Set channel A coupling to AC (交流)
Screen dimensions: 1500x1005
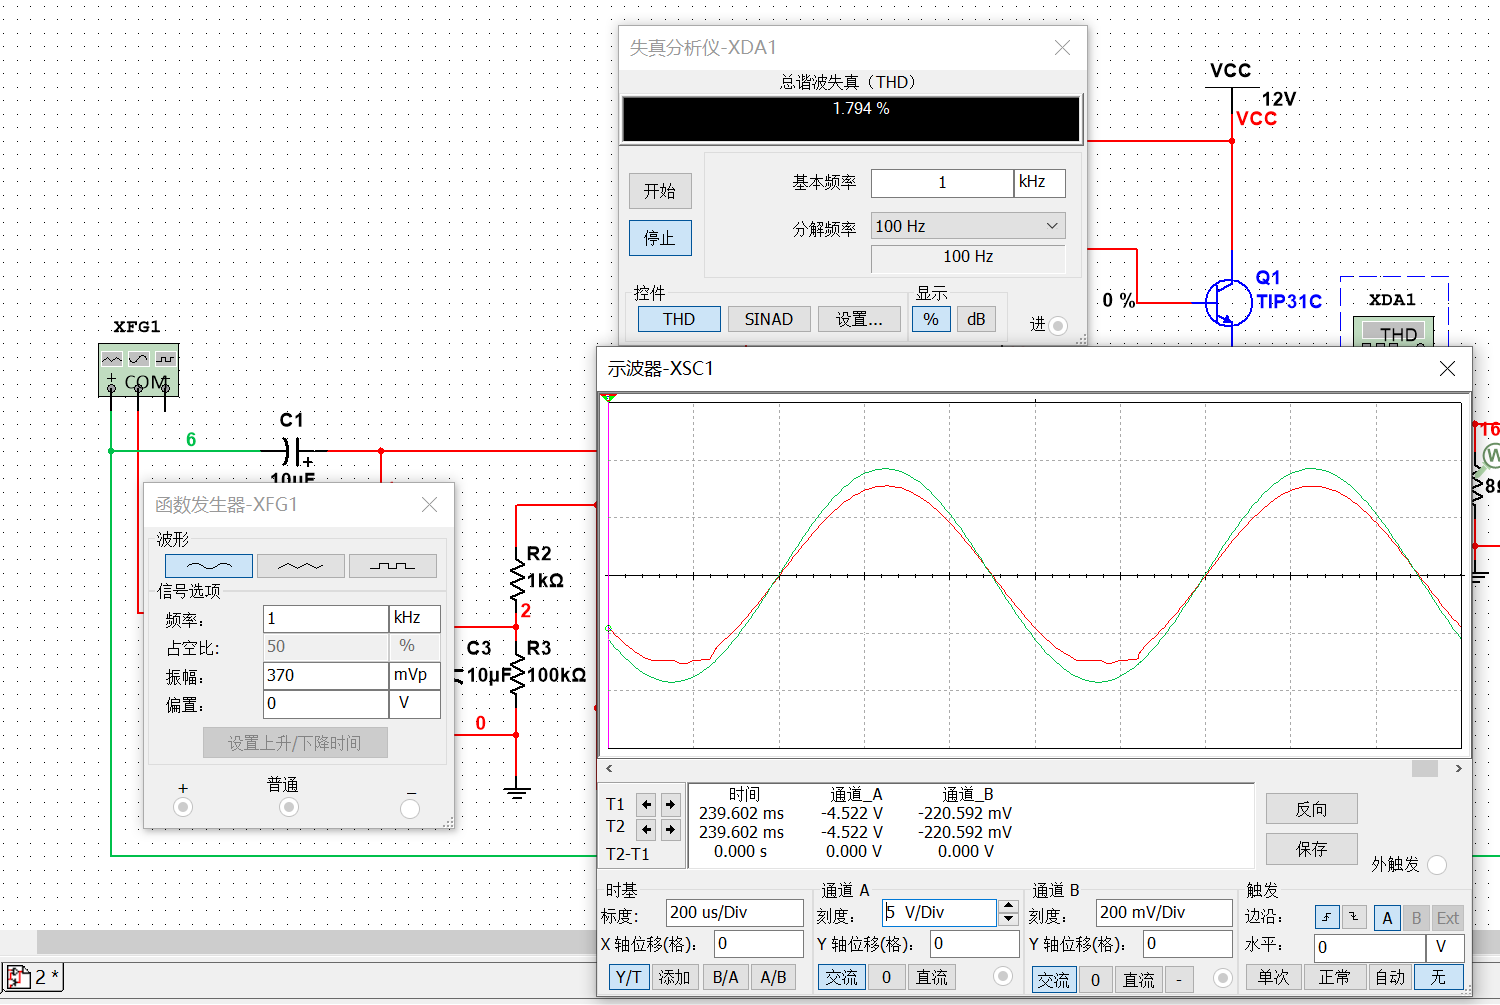tap(841, 977)
